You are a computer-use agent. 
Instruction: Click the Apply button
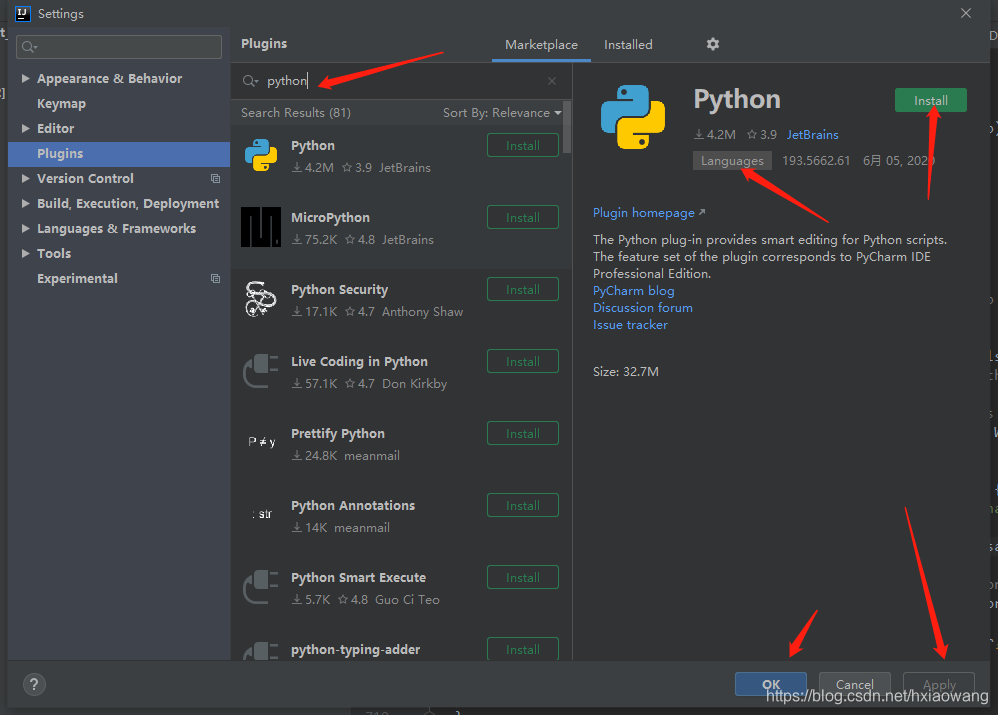(x=939, y=684)
